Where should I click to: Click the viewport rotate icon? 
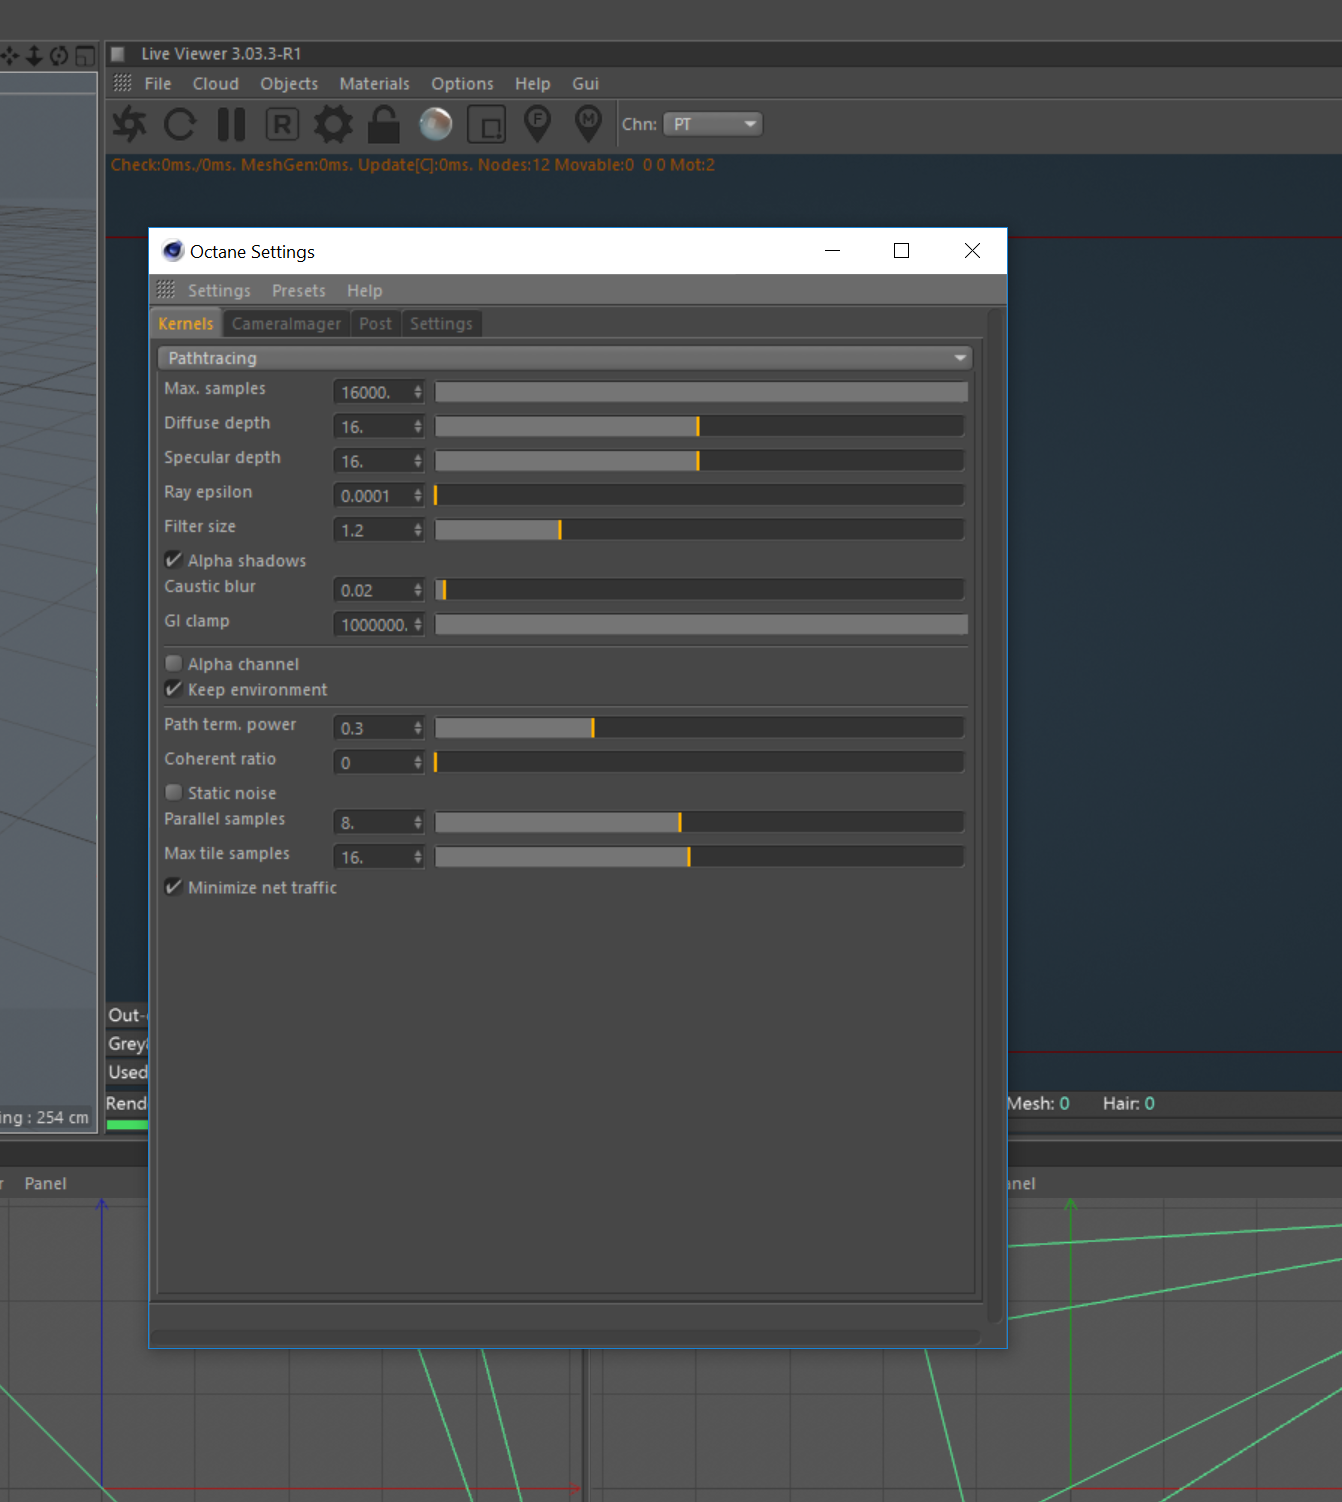(x=59, y=55)
